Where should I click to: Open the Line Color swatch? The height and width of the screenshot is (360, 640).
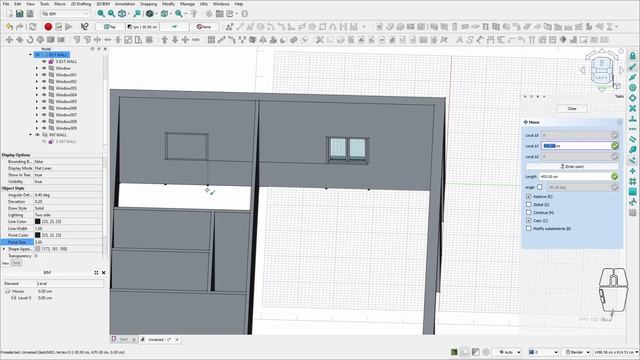pyautogui.click(x=38, y=222)
